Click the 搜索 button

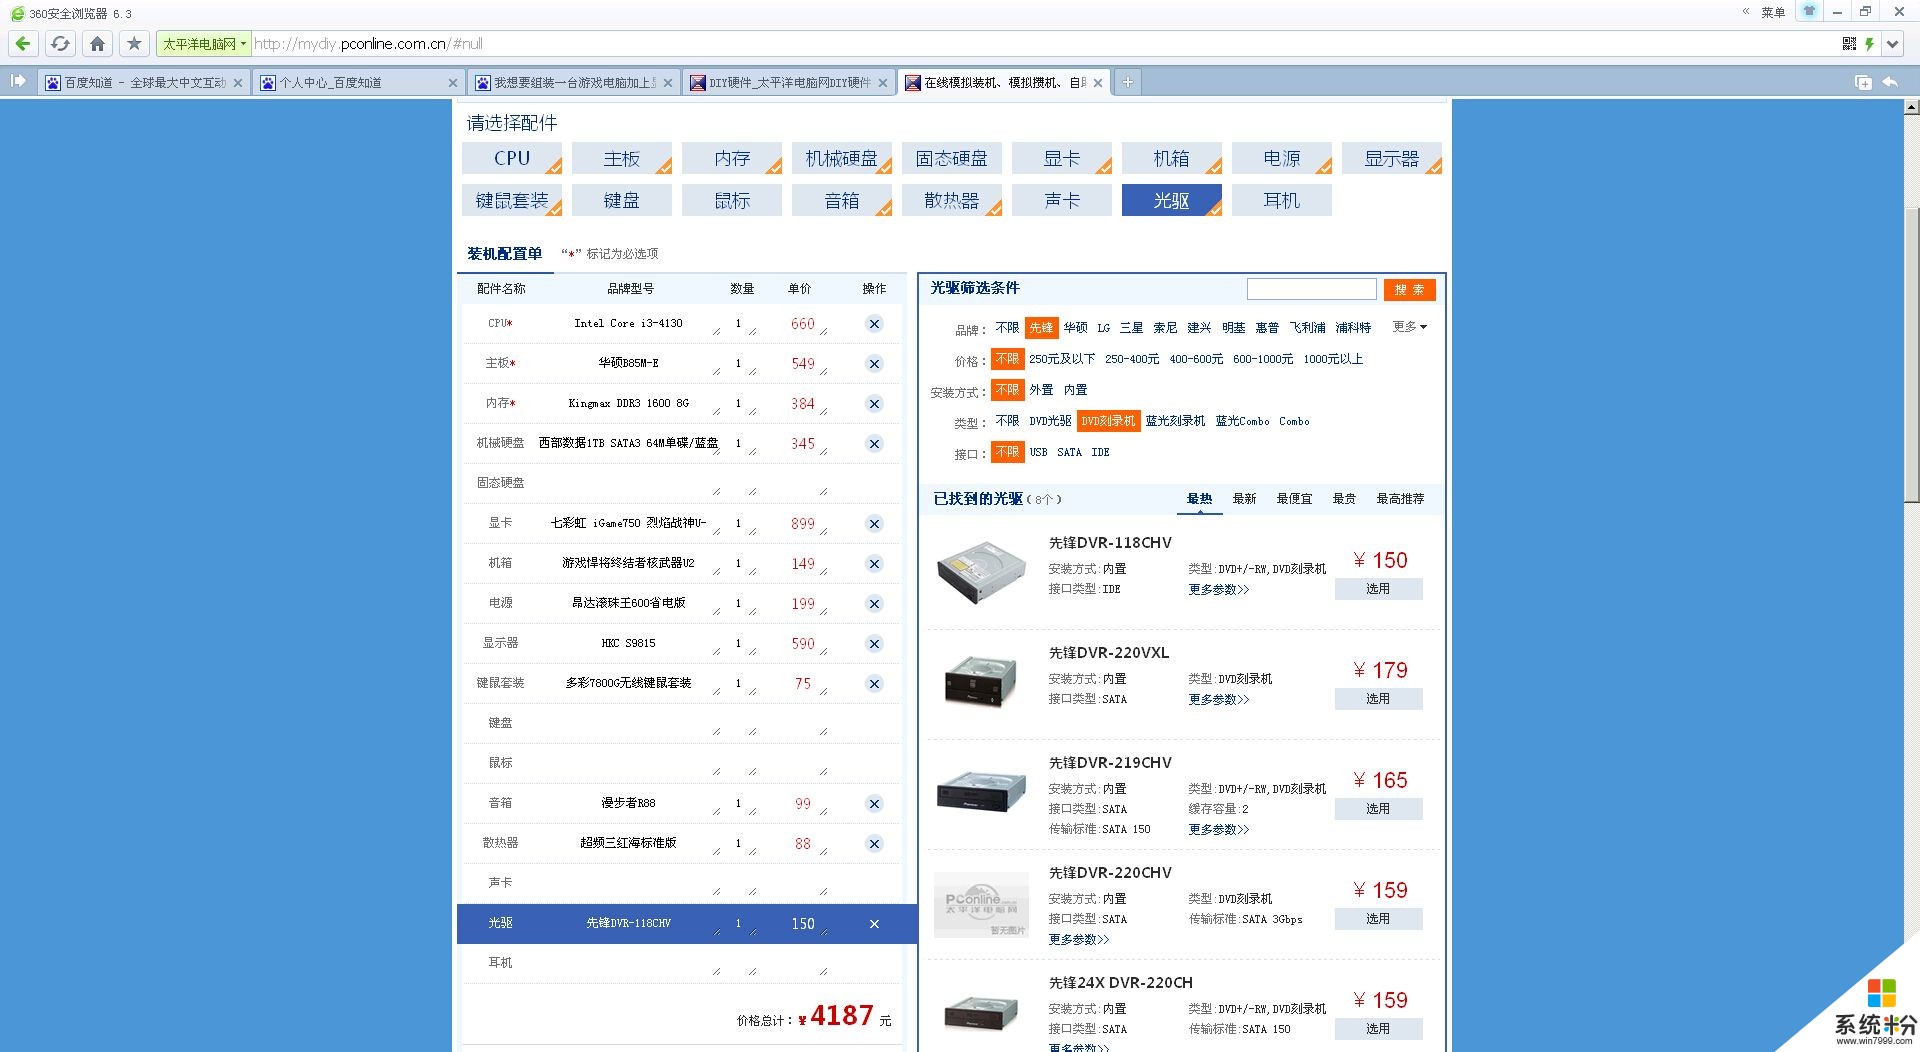tap(1410, 290)
